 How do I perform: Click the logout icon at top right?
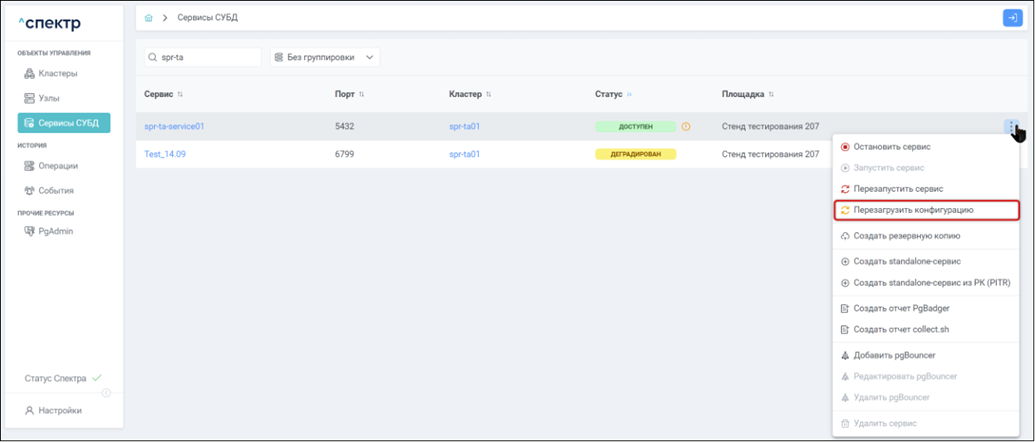[x=1012, y=18]
